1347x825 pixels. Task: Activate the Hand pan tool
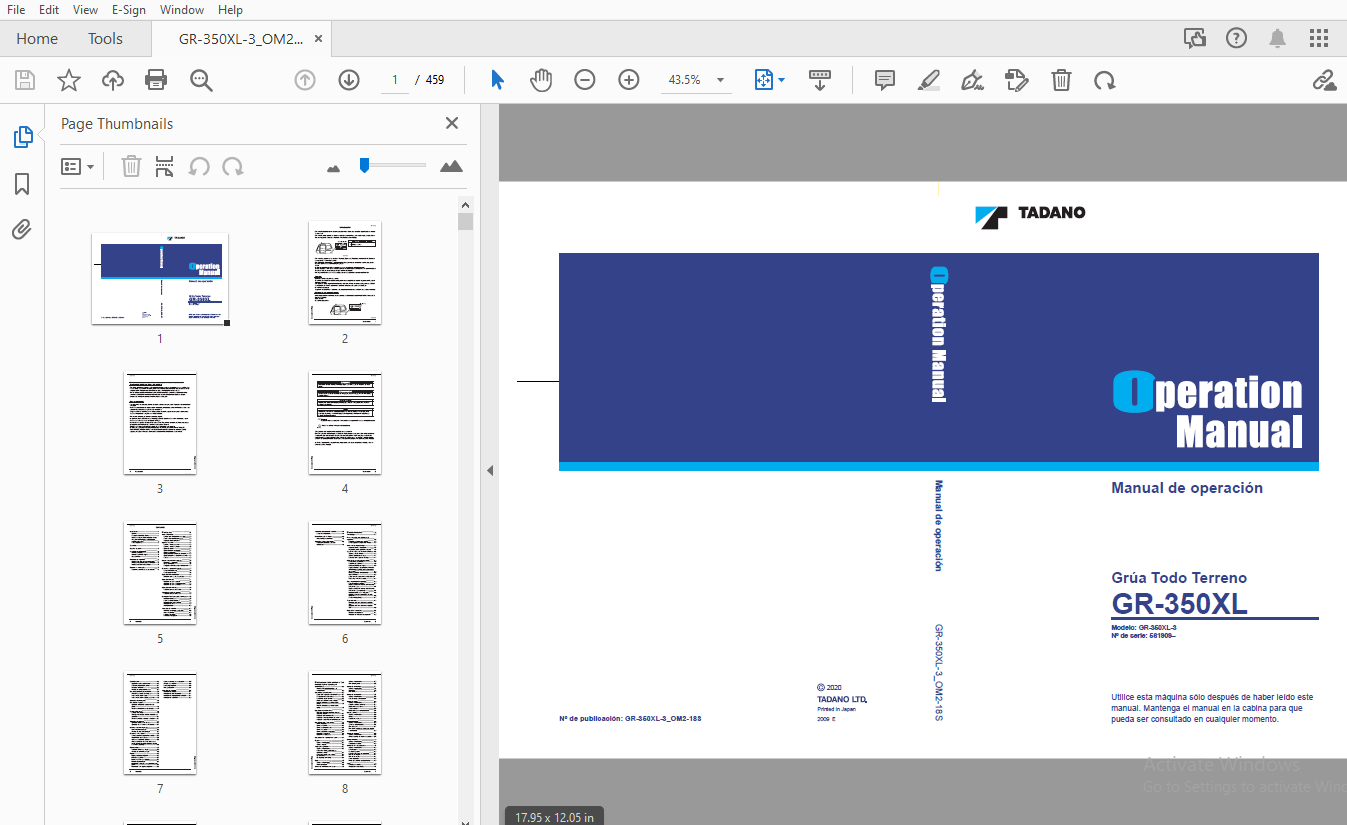[541, 80]
